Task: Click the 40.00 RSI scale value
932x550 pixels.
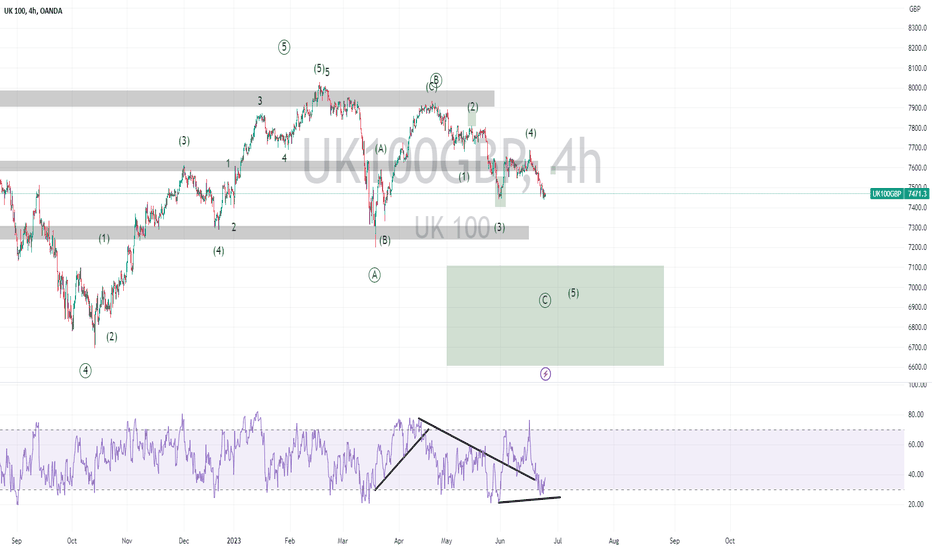Action: [x=916, y=474]
